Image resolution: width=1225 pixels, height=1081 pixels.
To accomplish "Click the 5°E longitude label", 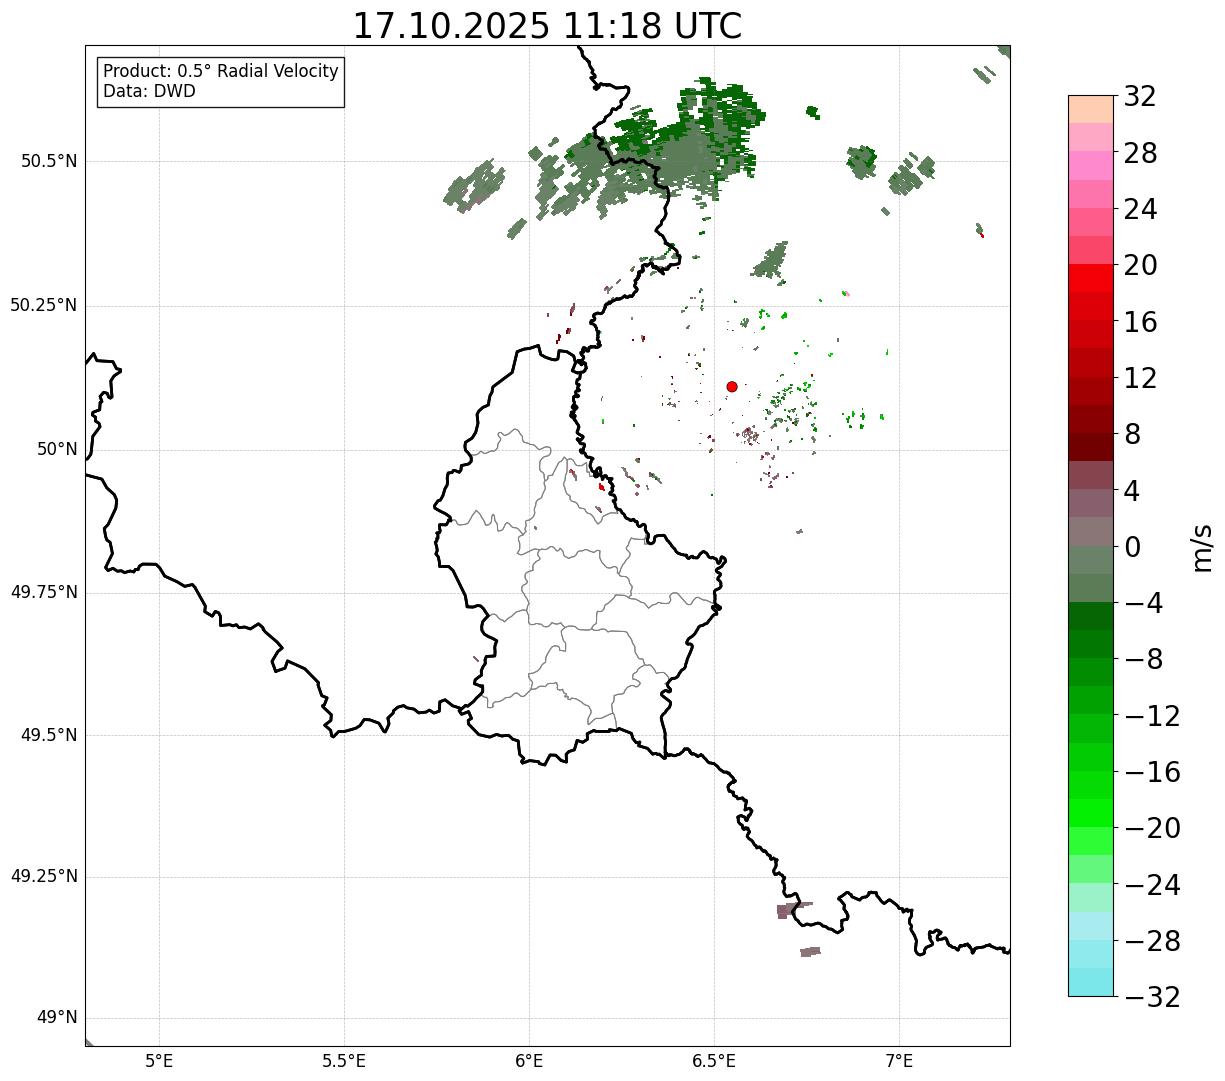I will (x=159, y=1061).
